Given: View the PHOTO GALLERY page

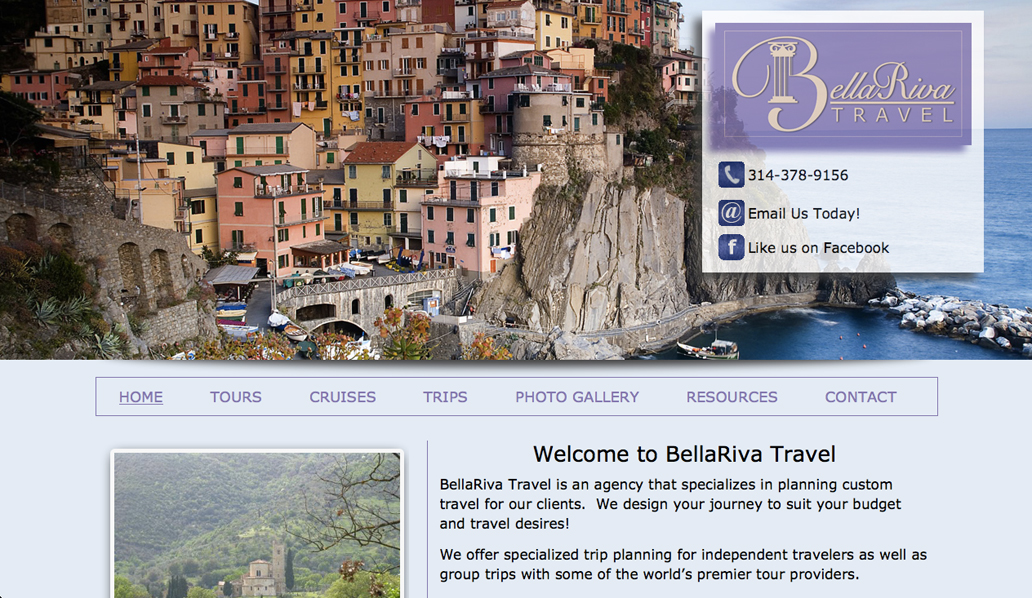Looking at the screenshot, I should 577,397.
